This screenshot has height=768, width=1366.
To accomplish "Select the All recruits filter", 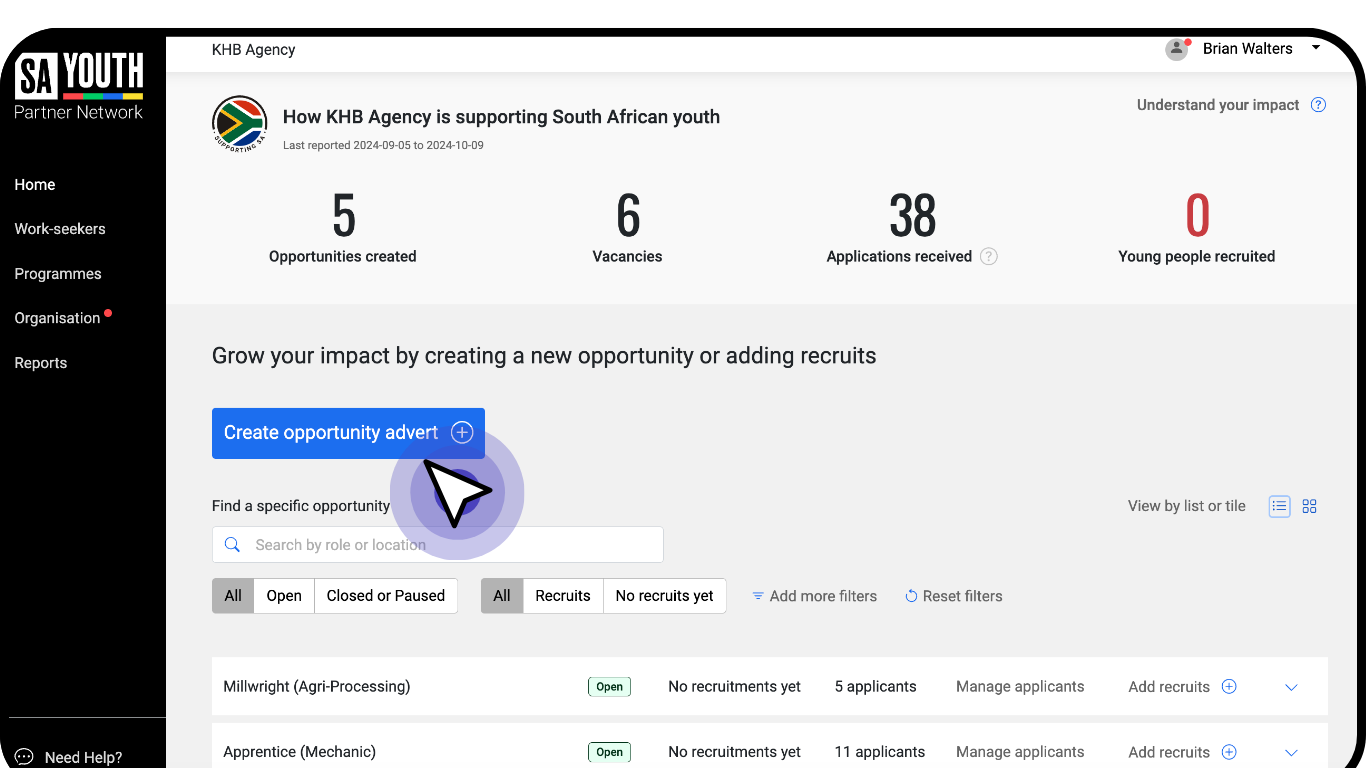I will point(502,596).
